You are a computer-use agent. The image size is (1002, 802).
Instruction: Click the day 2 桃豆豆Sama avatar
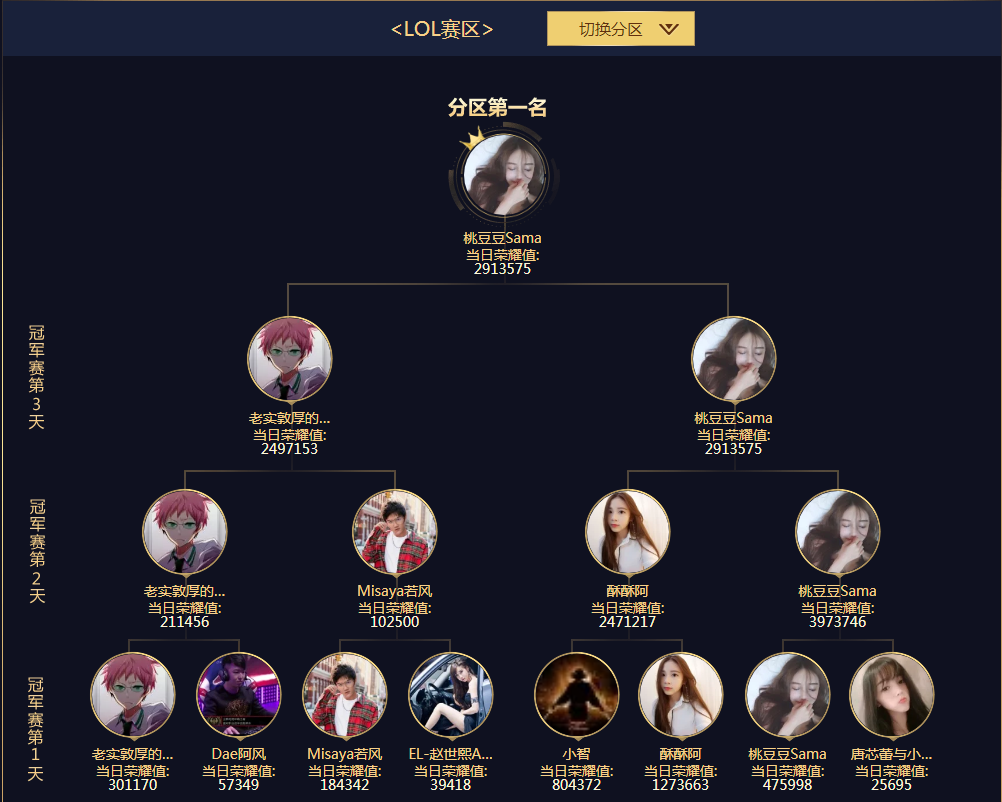point(838,532)
